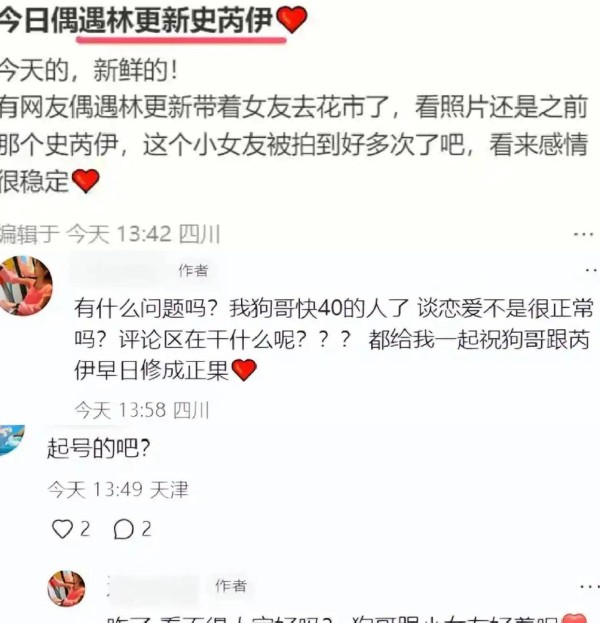Reply to the "起号的吧?" comment
600x623 pixels.
click(x=123, y=529)
